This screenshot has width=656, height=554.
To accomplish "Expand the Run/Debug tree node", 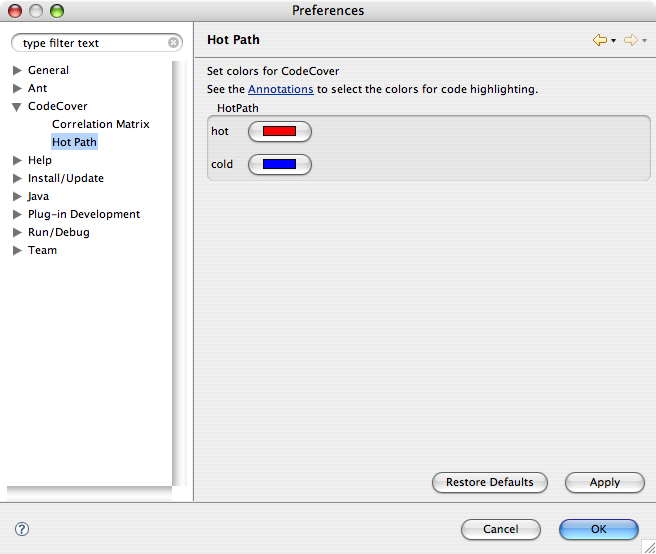I will 17,232.
